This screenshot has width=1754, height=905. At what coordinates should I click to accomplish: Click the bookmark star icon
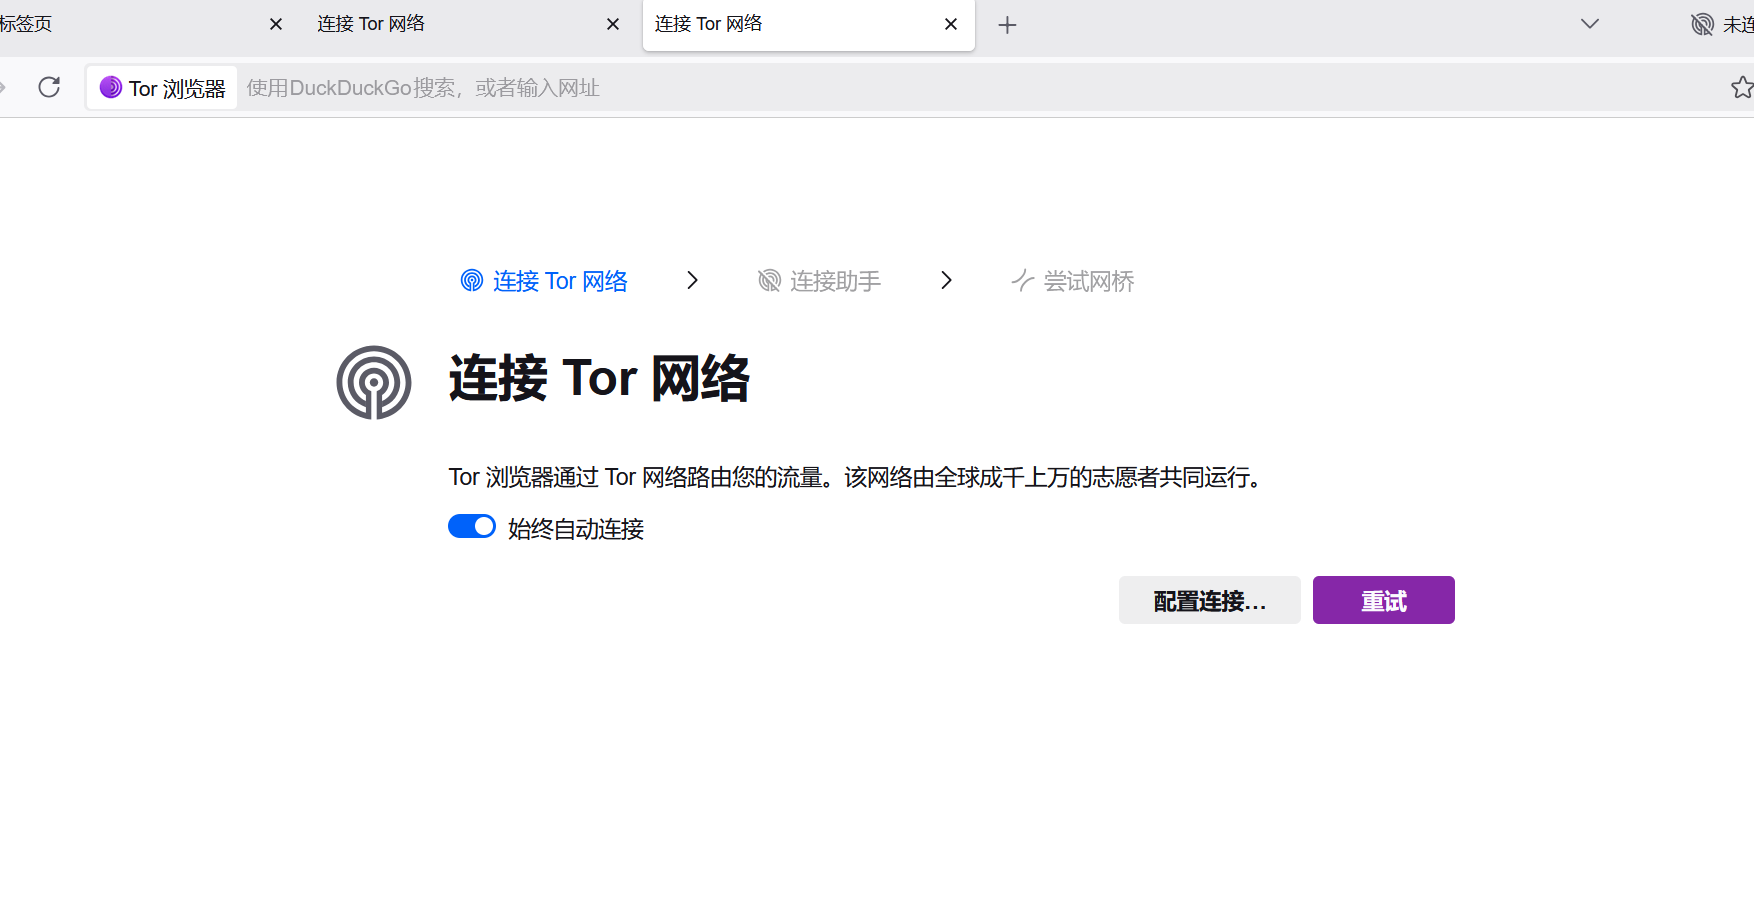1742,87
